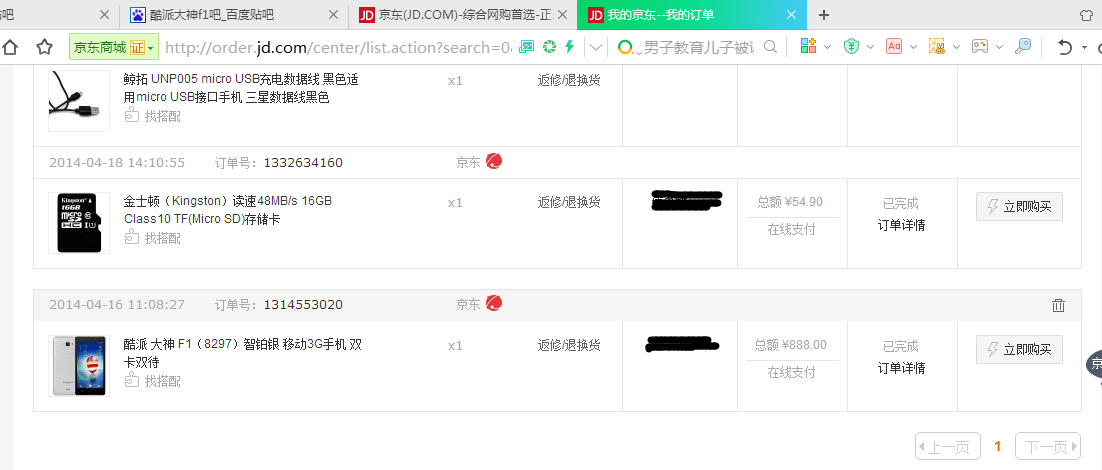
Task: Click the red Aa translation icon
Action: point(894,47)
